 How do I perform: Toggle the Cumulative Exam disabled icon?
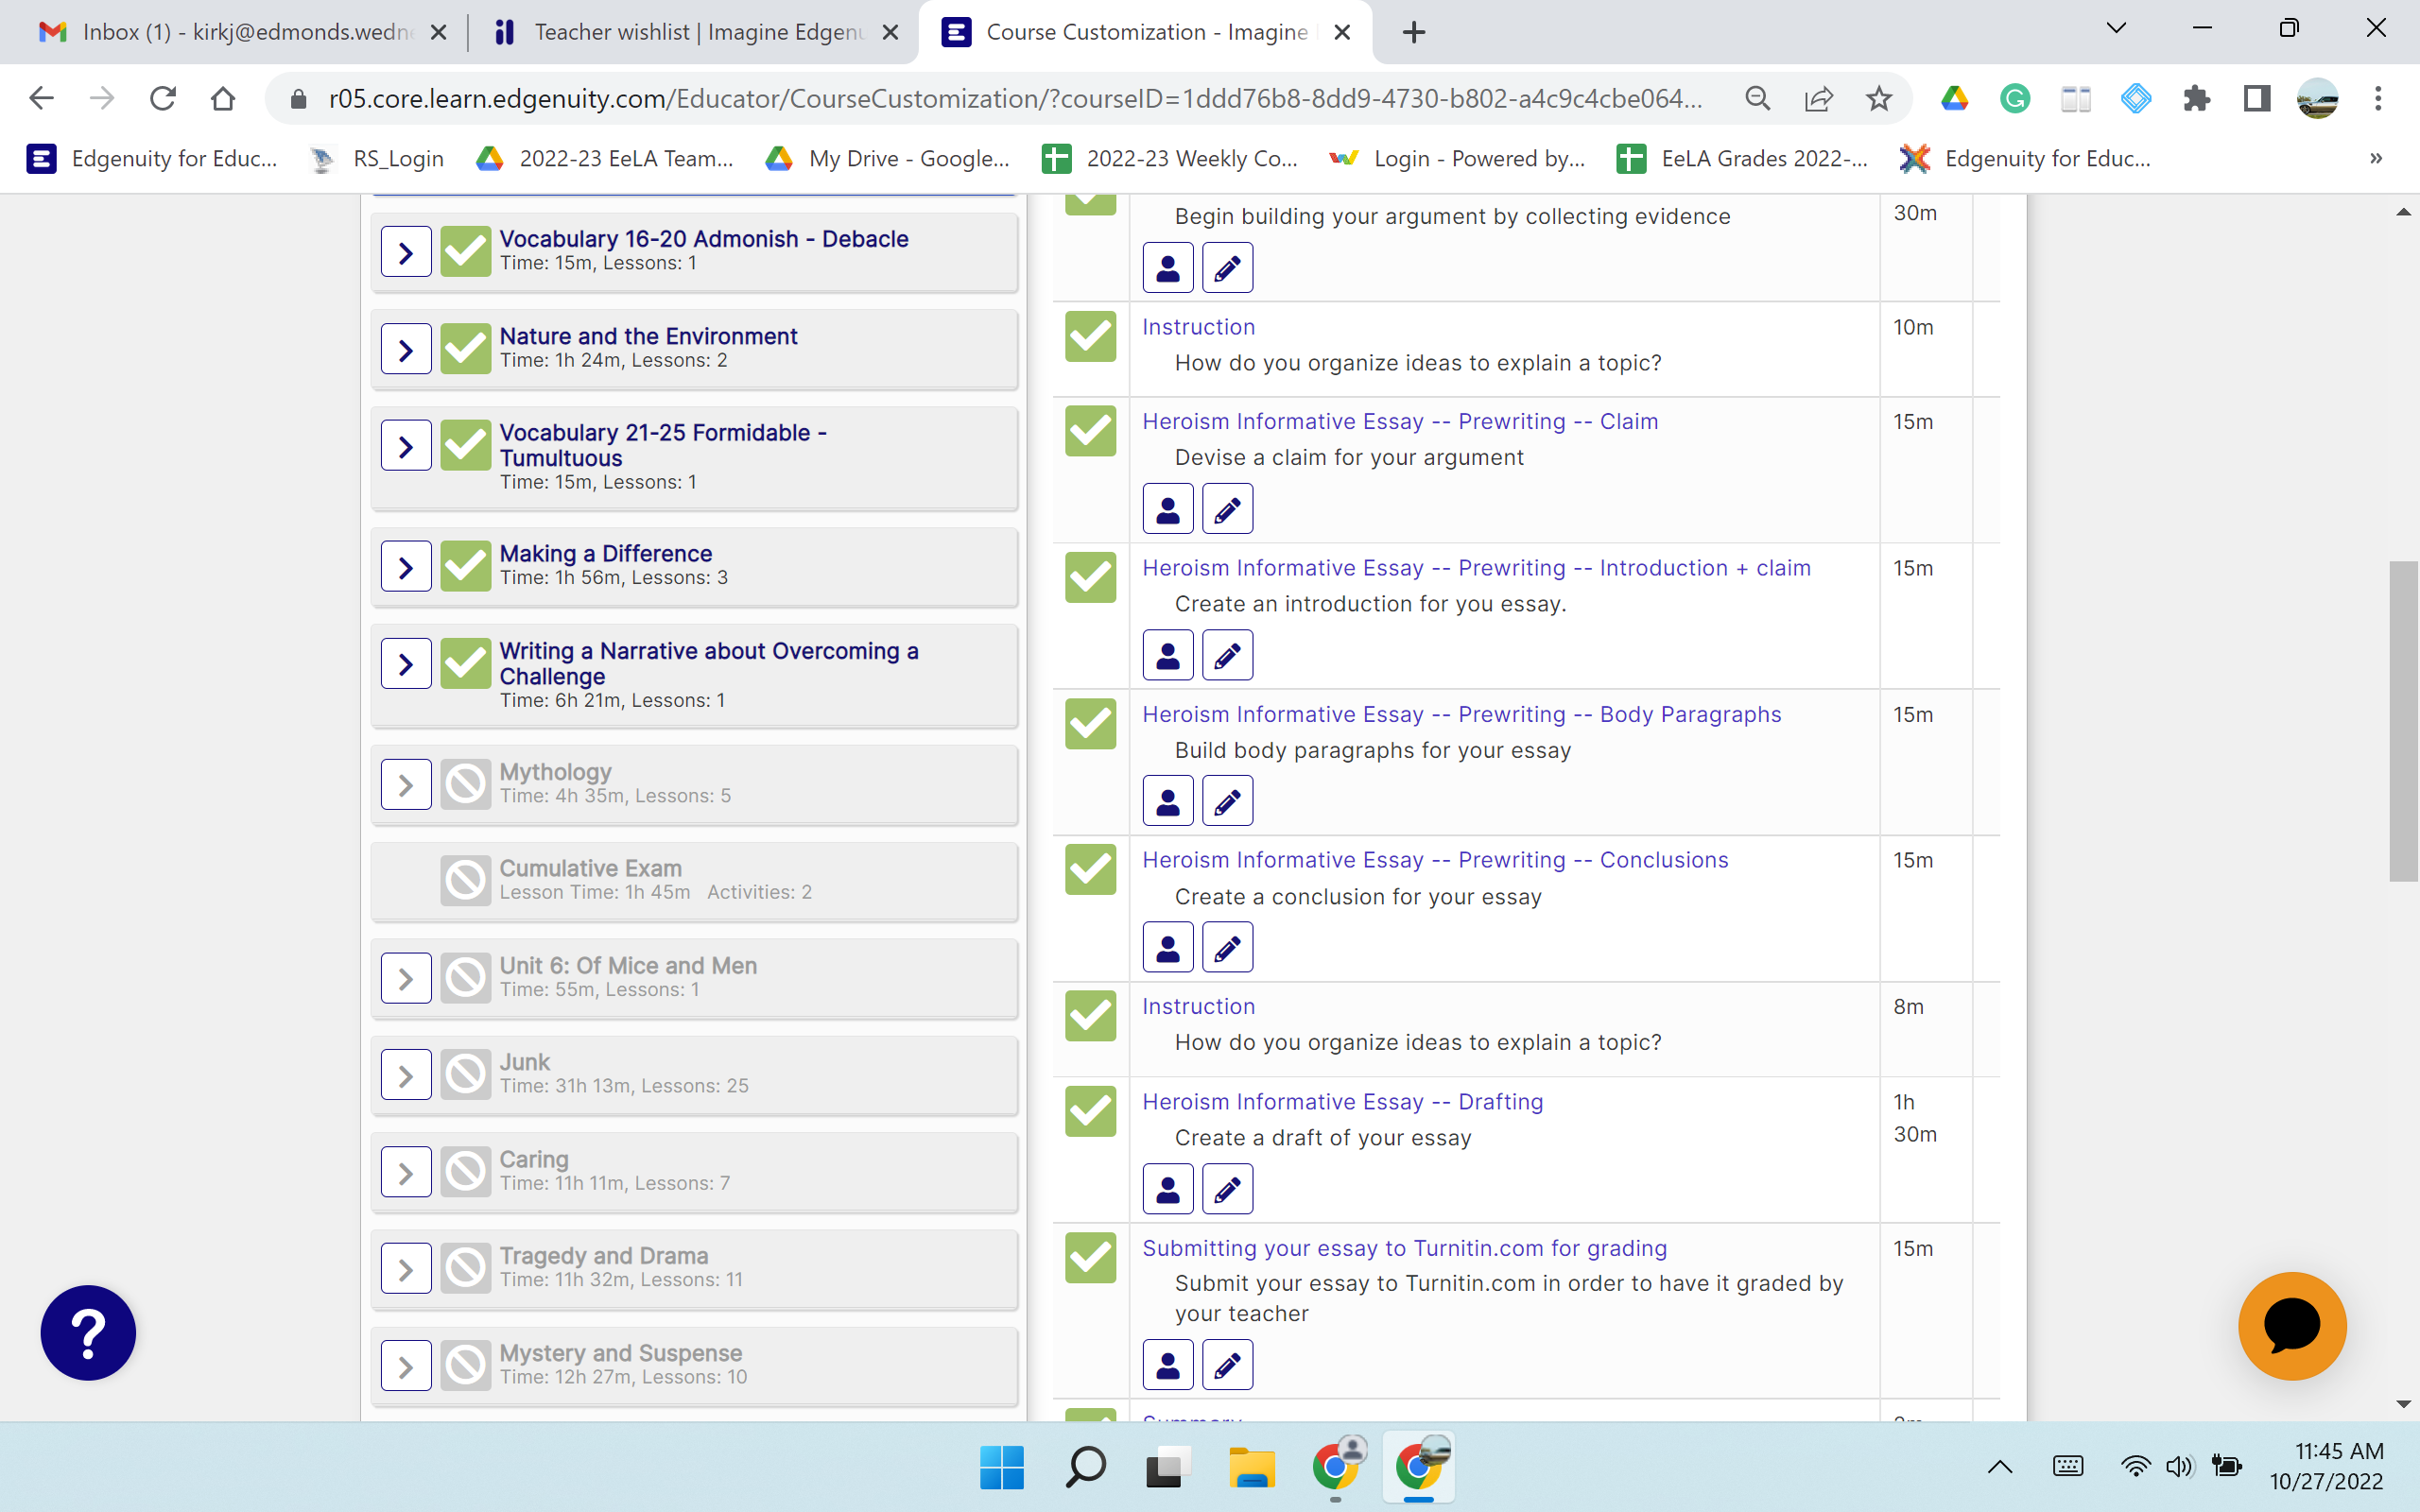[x=465, y=880]
